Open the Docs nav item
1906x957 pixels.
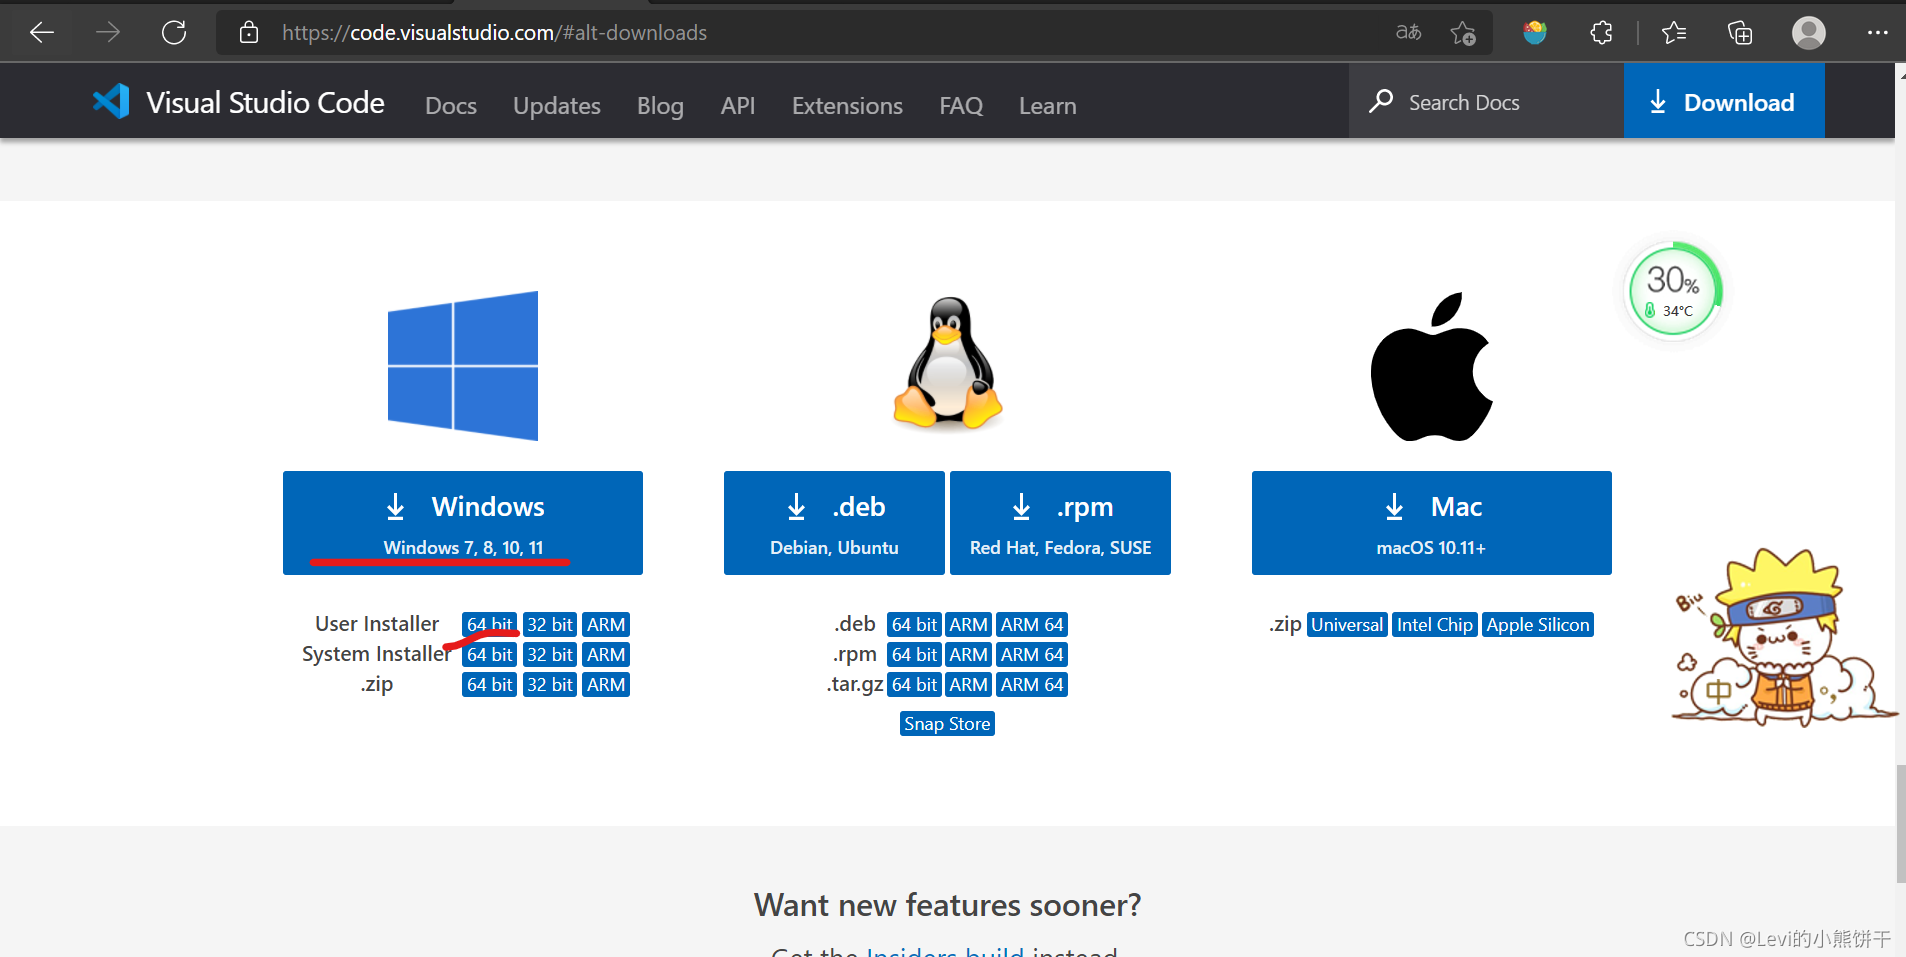coord(451,105)
